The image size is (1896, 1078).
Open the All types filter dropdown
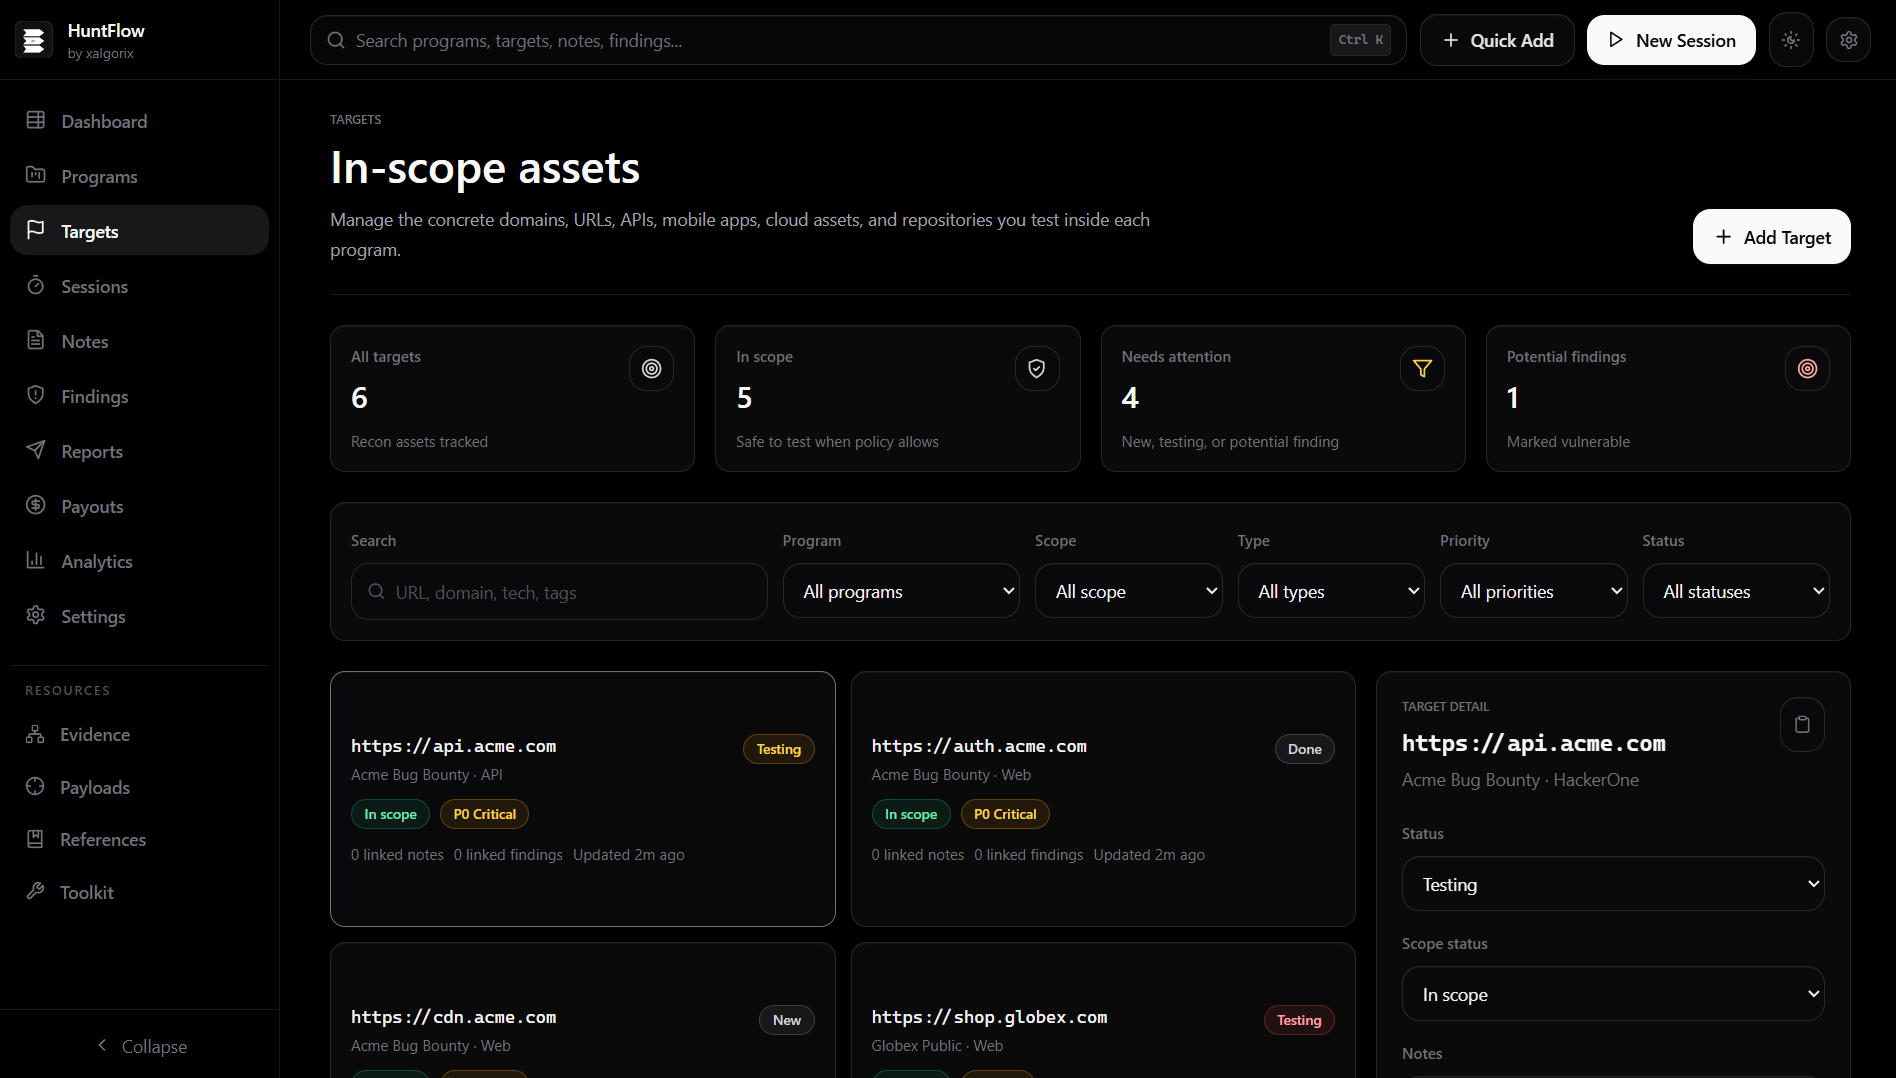(1331, 591)
